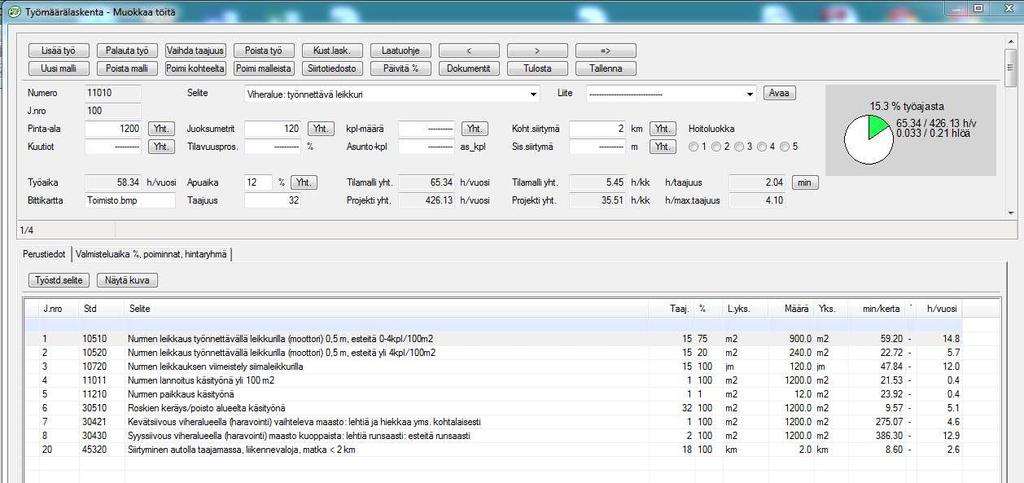1024x483 pixels.
Task: Click the Juoksumetrit input field
Action: pyautogui.click(x=274, y=129)
